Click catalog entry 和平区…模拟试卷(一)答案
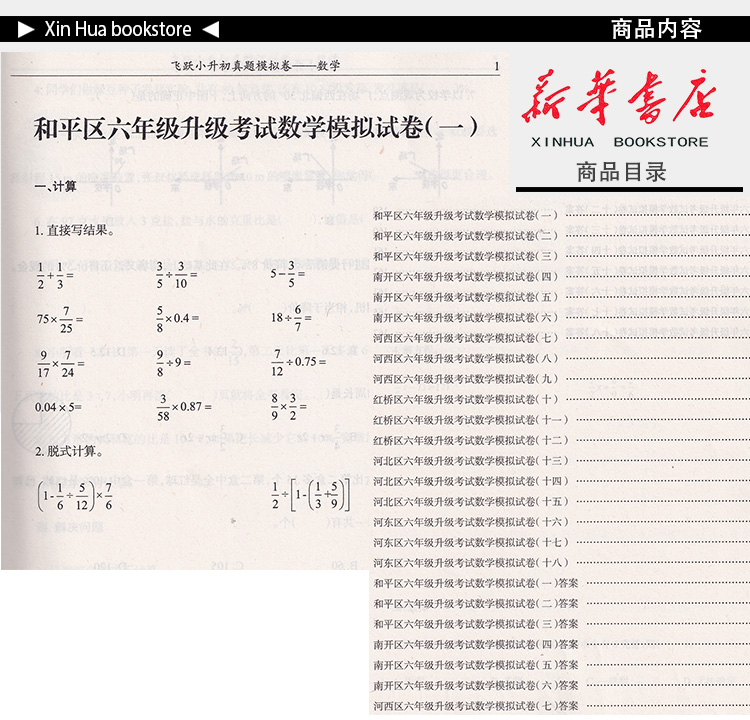The height and width of the screenshot is (720, 750). click(x=476, y=584)
